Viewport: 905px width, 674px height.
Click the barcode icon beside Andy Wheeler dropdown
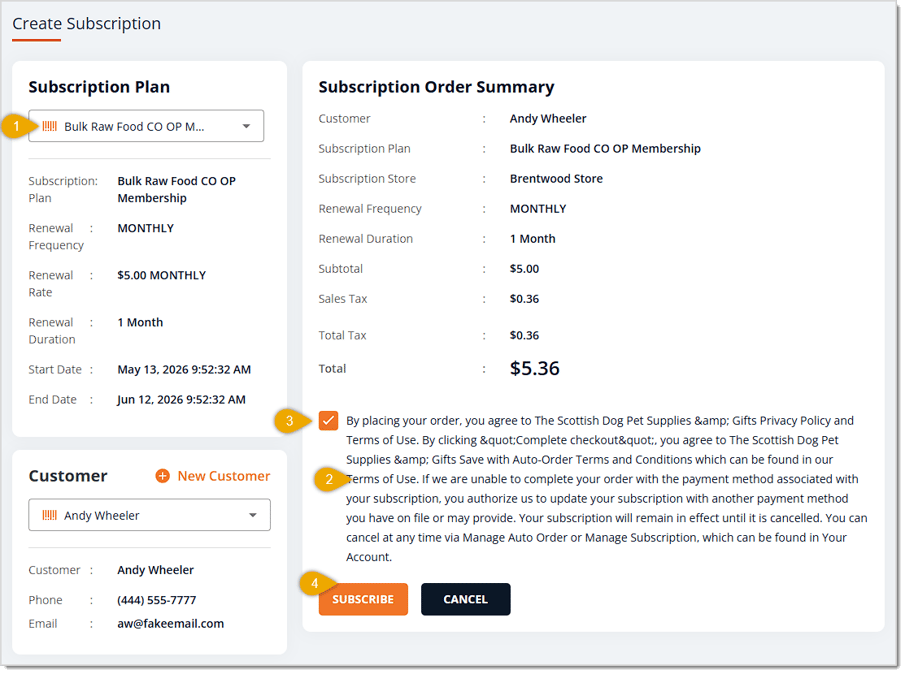point(50,515)
